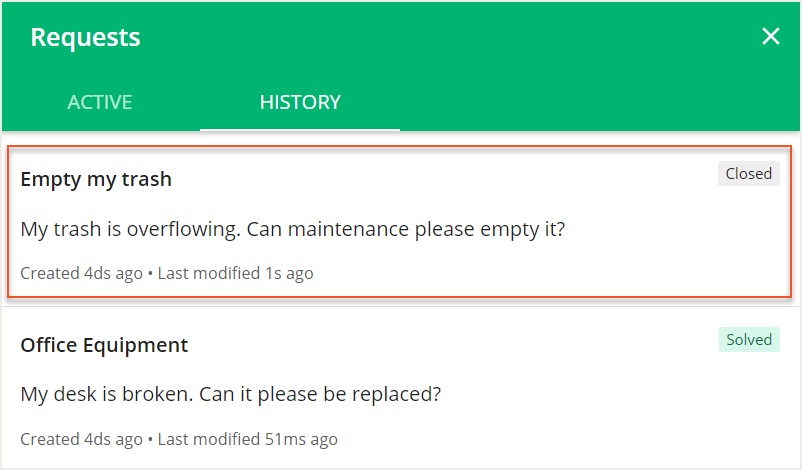The height and width of the screenshot is (470, 802).
Task: Close the Requests panel with the X icon
Action: click(x=771, y=37)
